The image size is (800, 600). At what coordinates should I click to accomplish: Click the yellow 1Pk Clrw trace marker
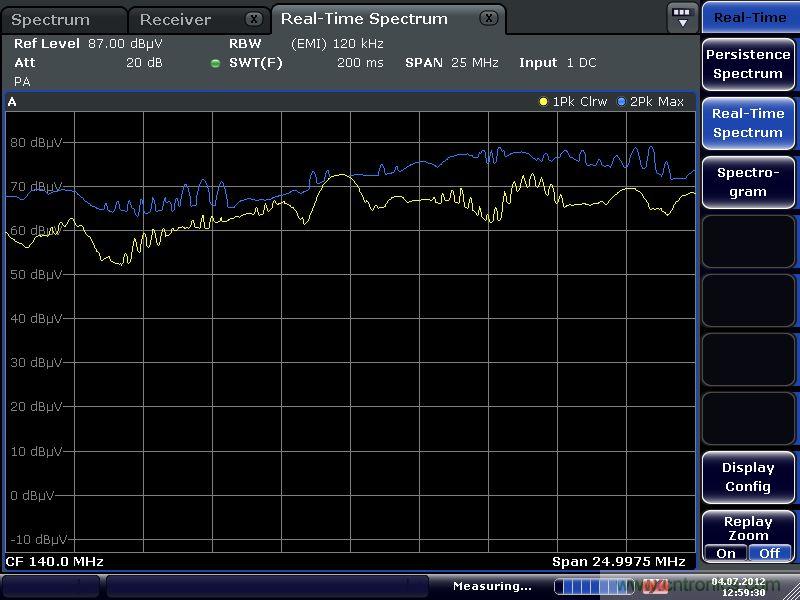tap(544, 102)
